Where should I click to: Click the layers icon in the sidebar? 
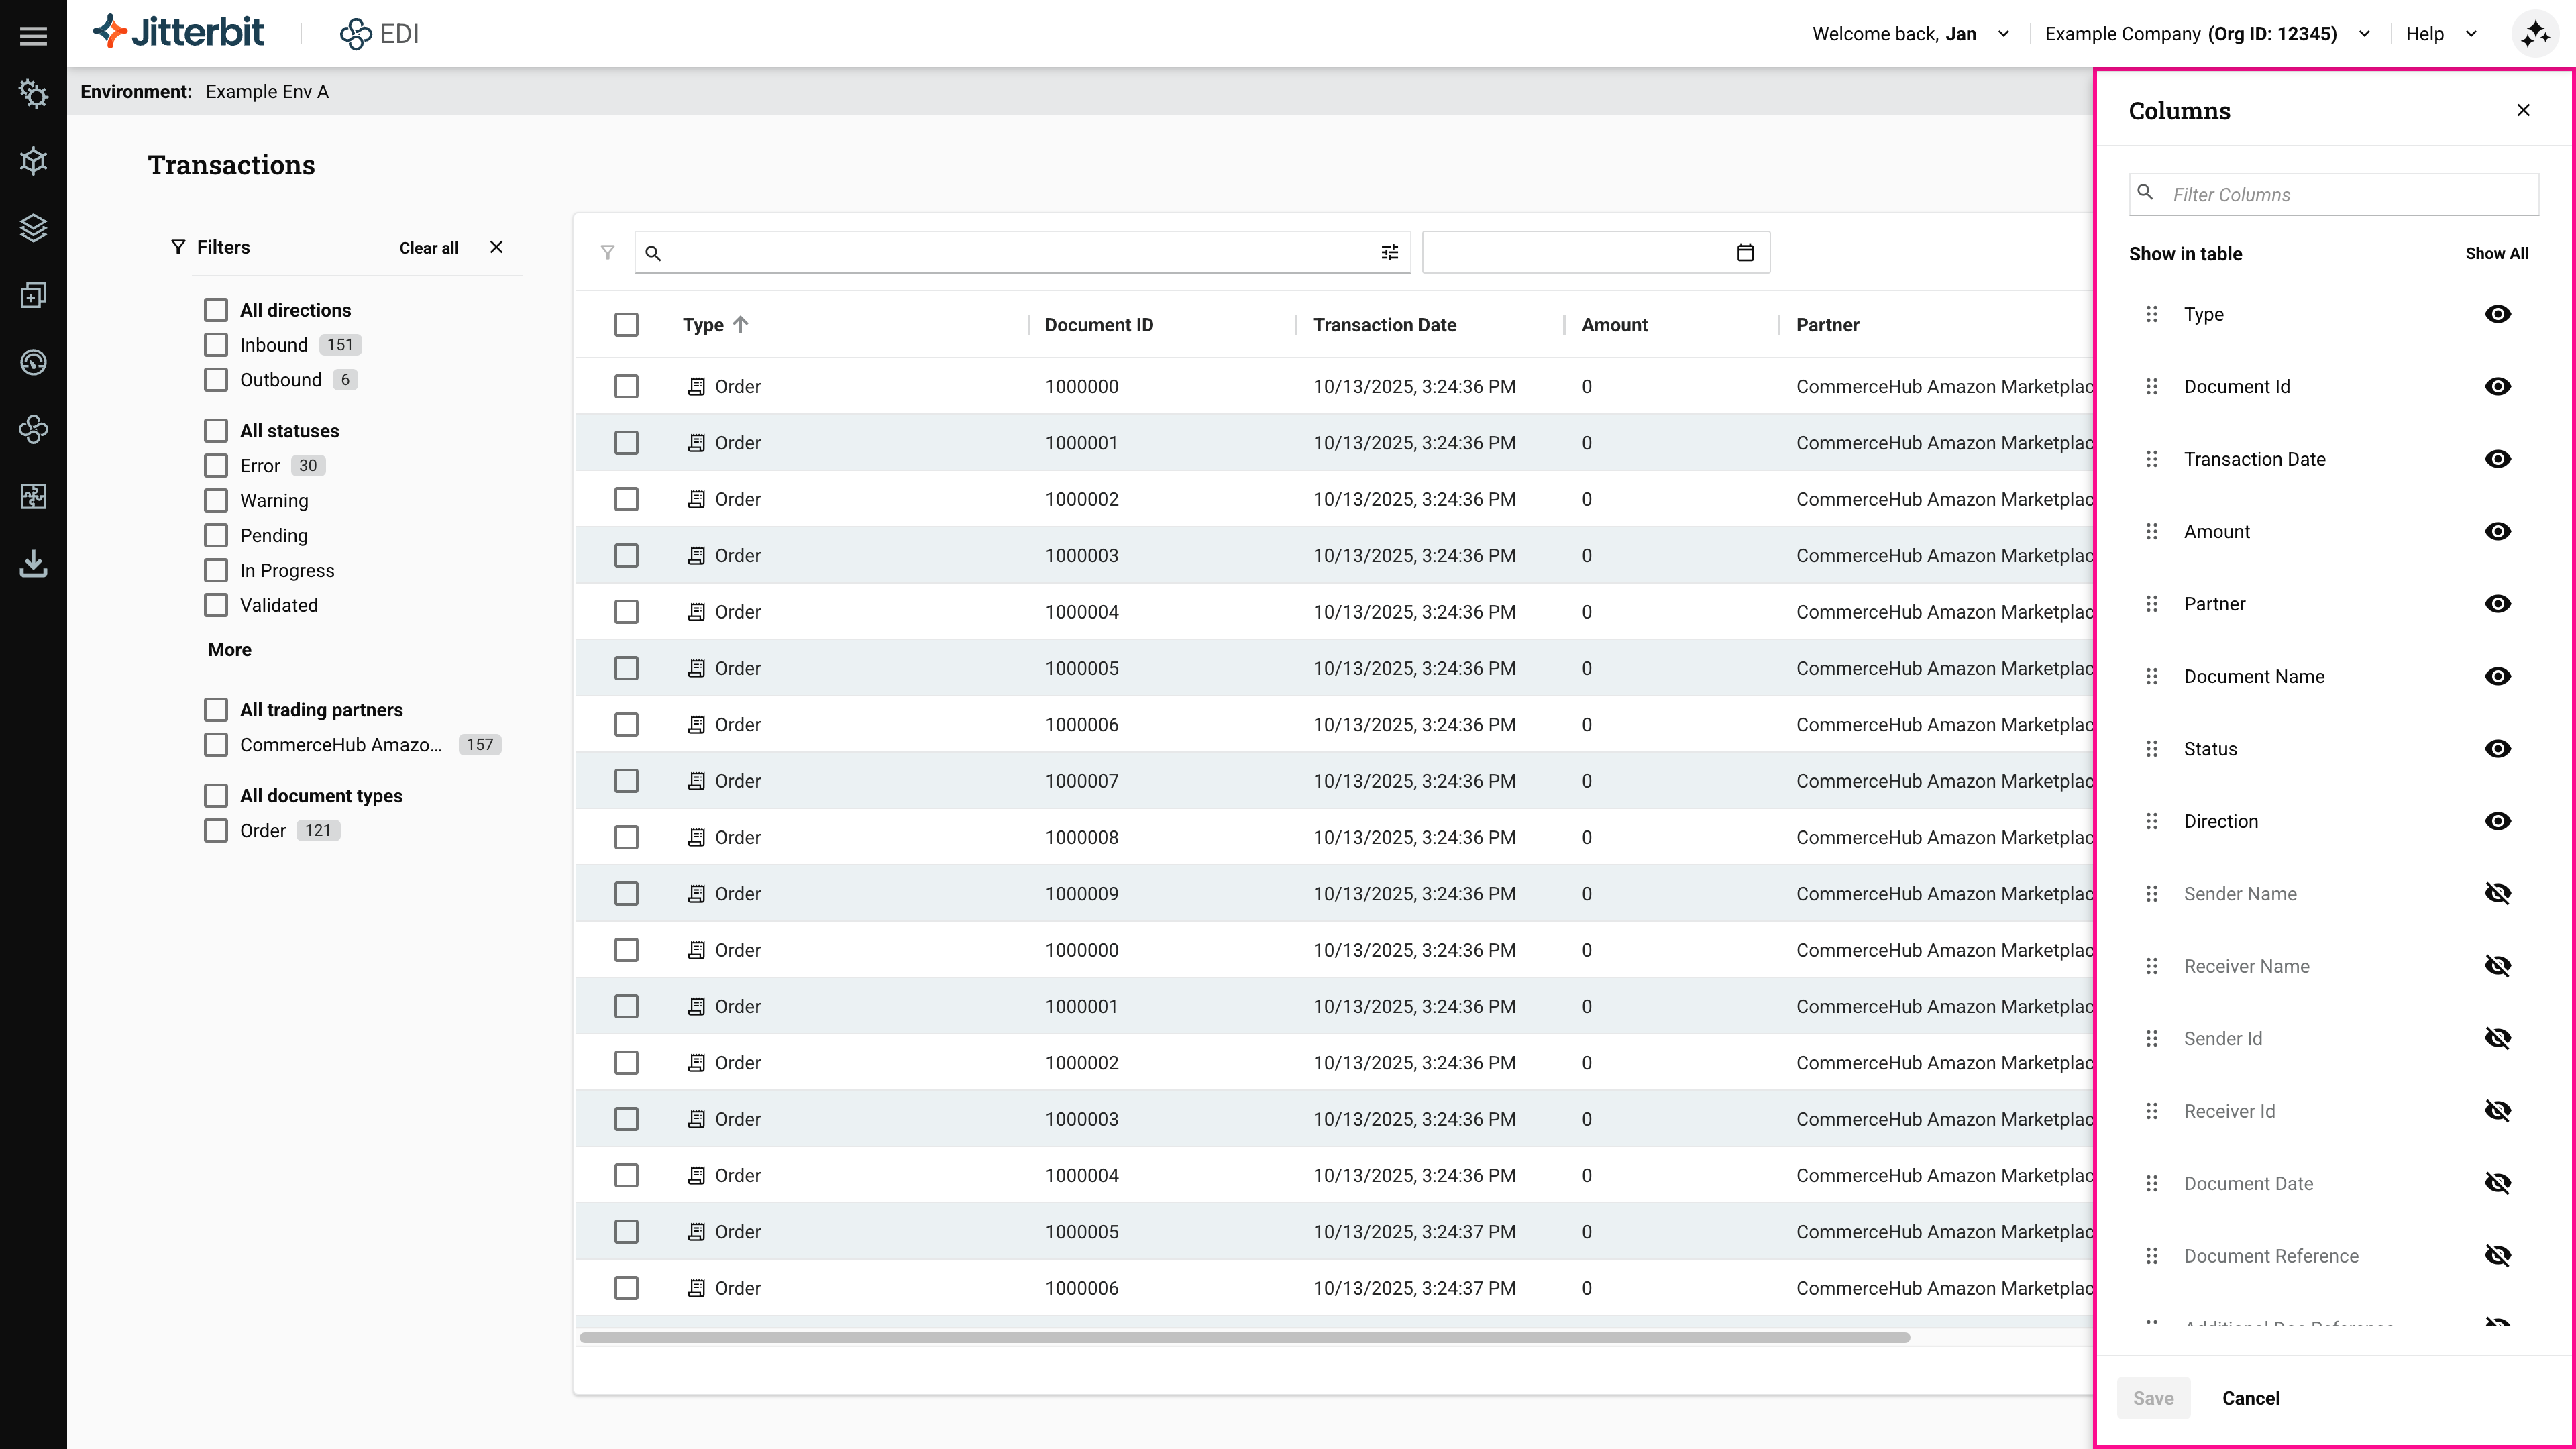[x=33, y=228]
